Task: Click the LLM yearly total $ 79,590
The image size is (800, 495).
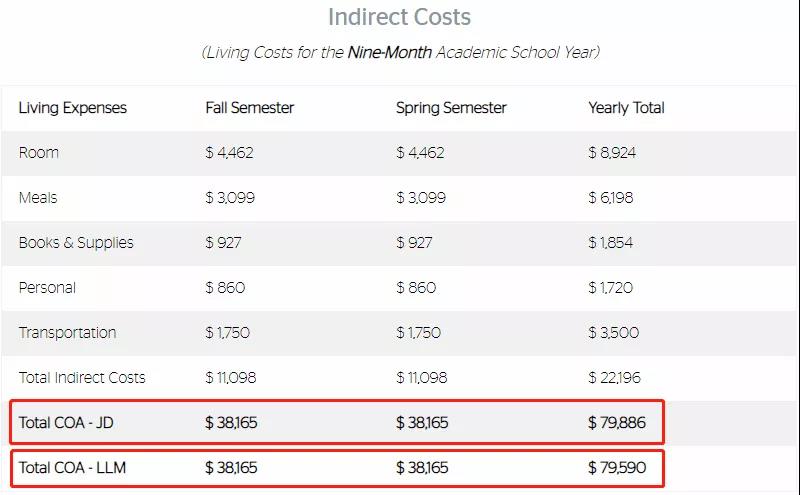Action: point(617,468)
